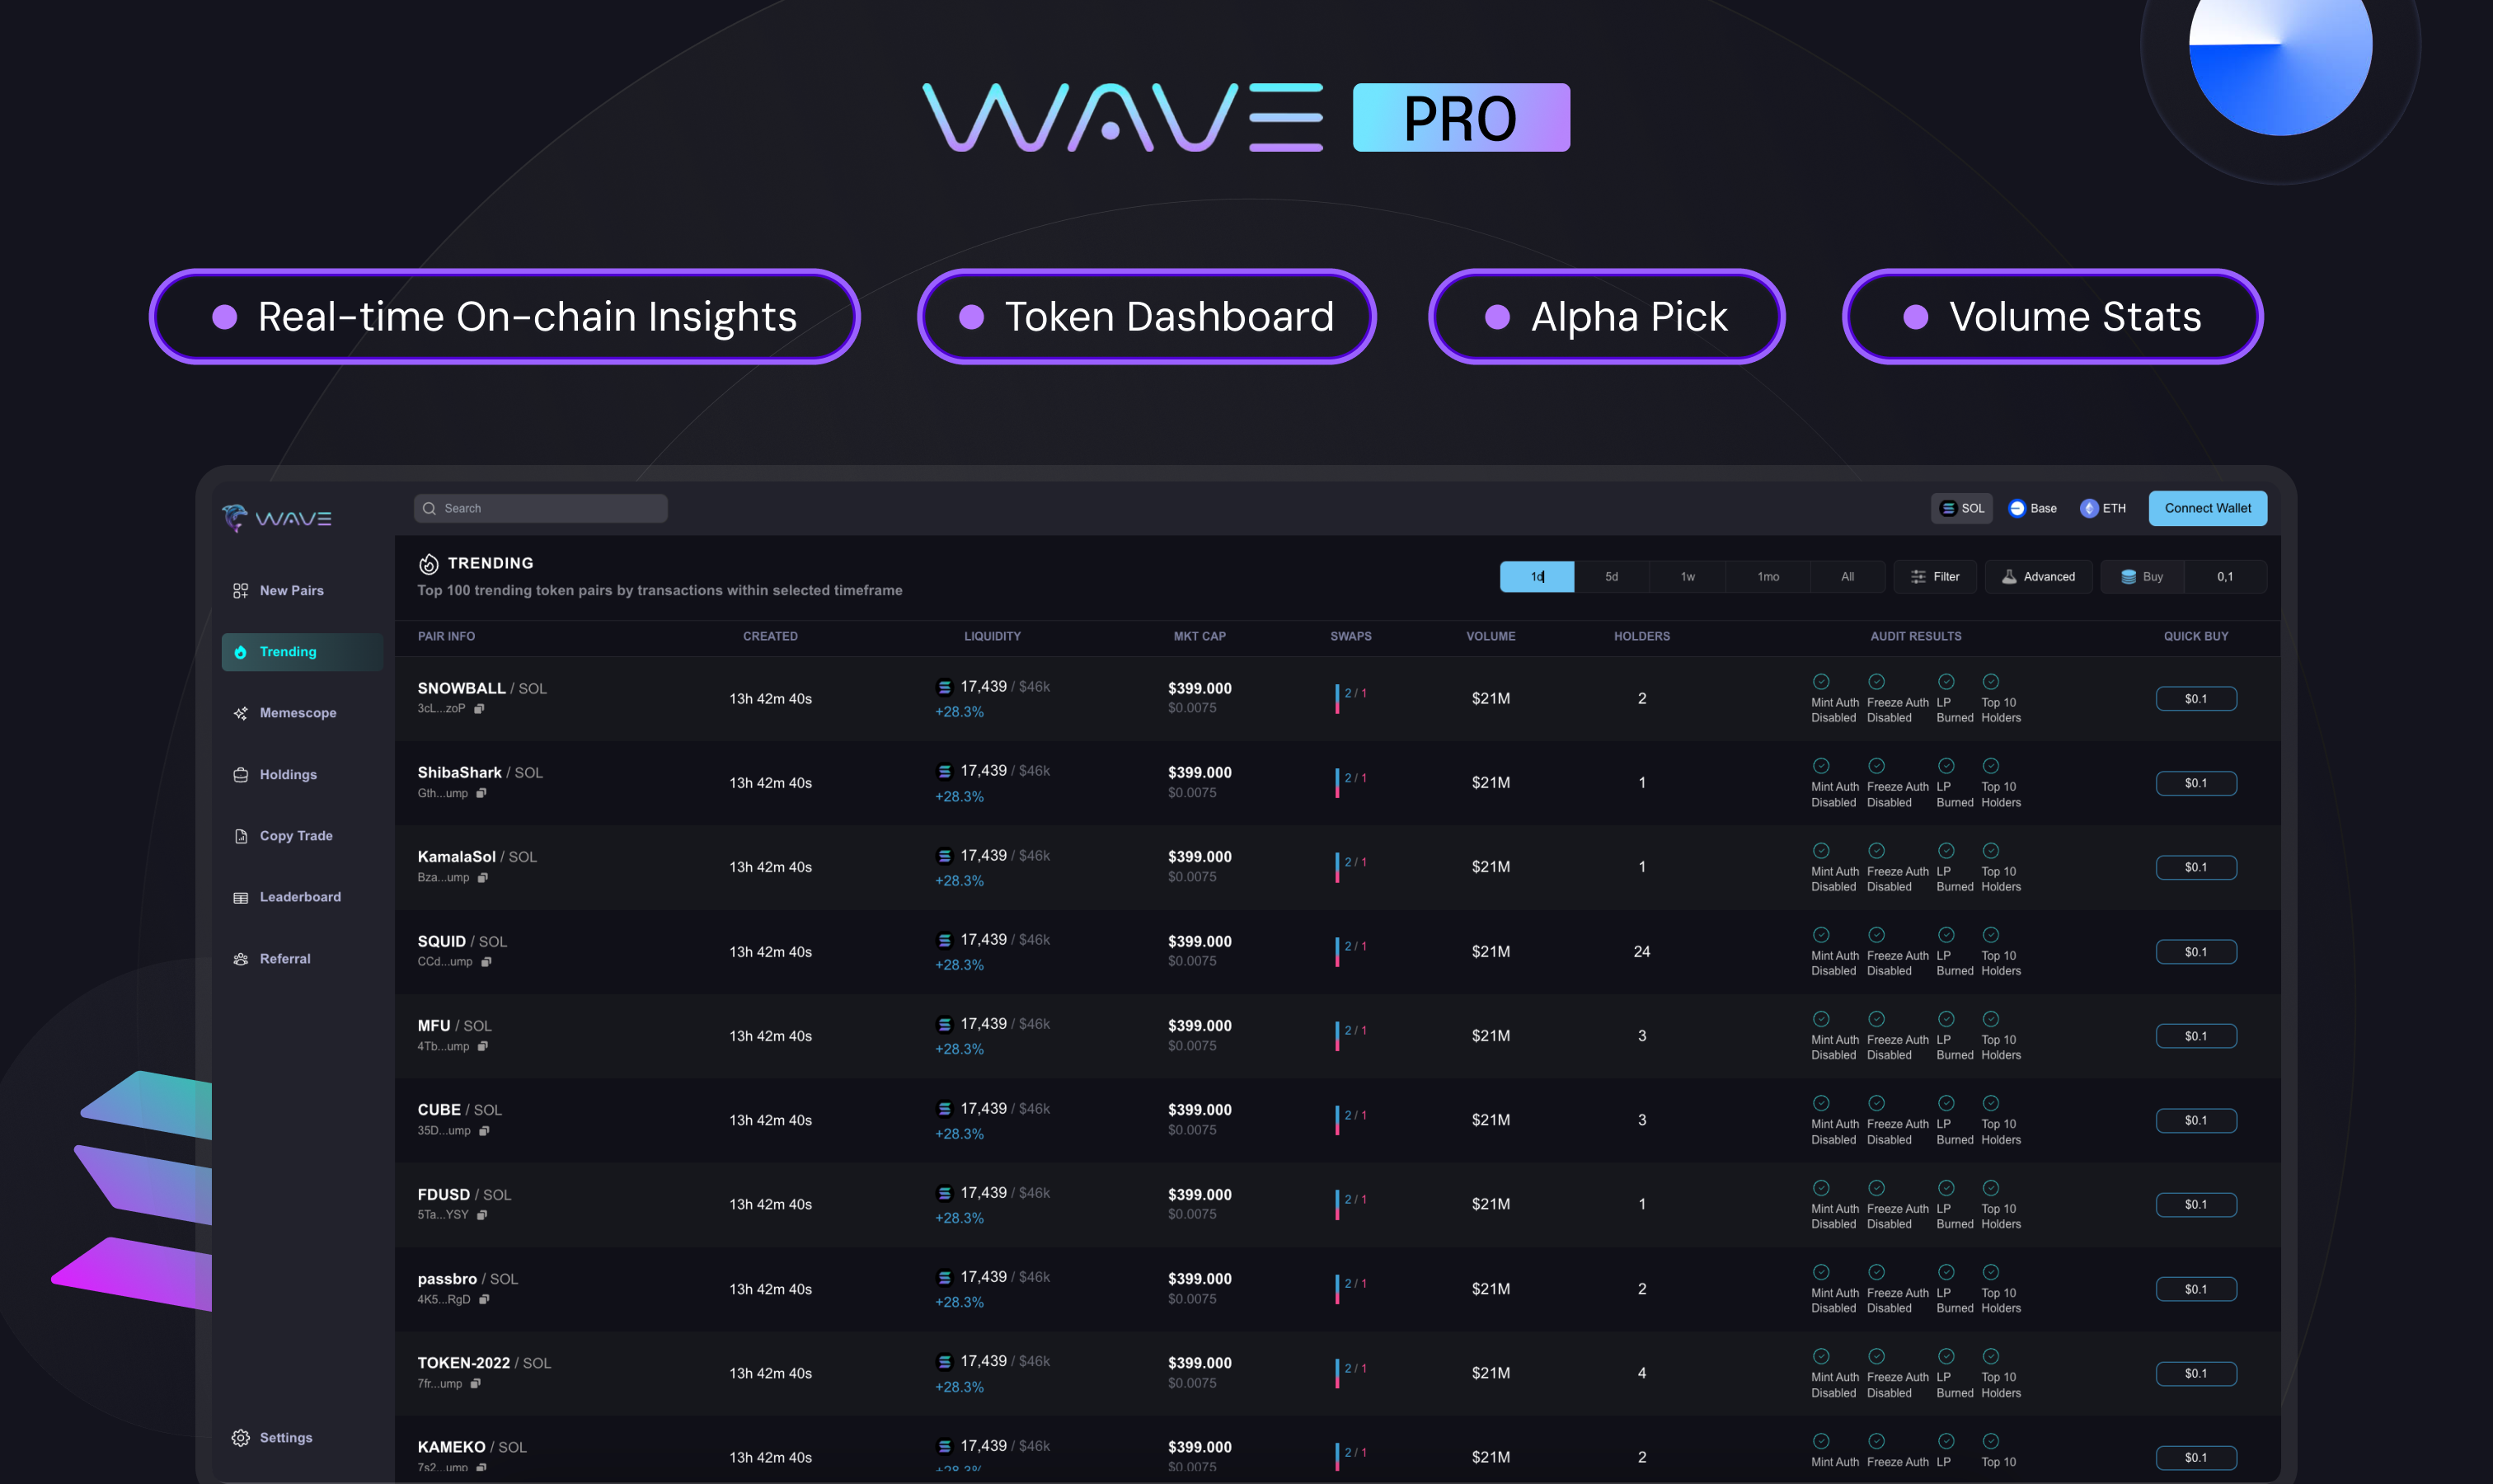The width and height of the screenshot is (2493, 1484).
Task: Click SNOWBALL Mint Auth Disabled check icon
Action: [x=1821, y=682]
